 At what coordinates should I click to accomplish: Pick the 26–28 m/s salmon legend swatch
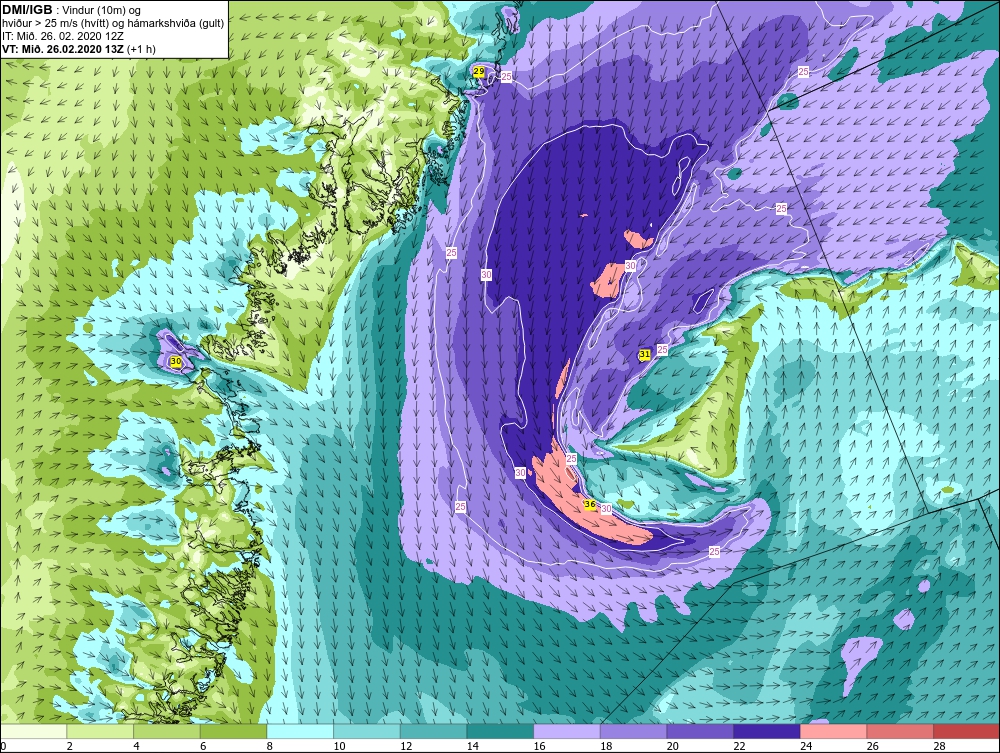click(x=899, y=731)
